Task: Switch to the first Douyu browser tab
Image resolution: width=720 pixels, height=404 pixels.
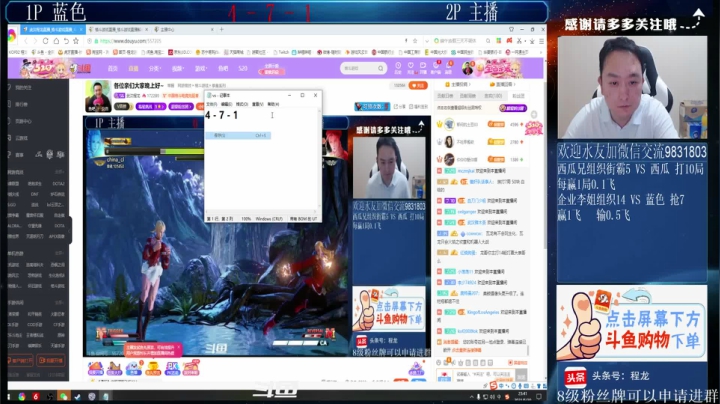Action: click(x=51, y=29)
